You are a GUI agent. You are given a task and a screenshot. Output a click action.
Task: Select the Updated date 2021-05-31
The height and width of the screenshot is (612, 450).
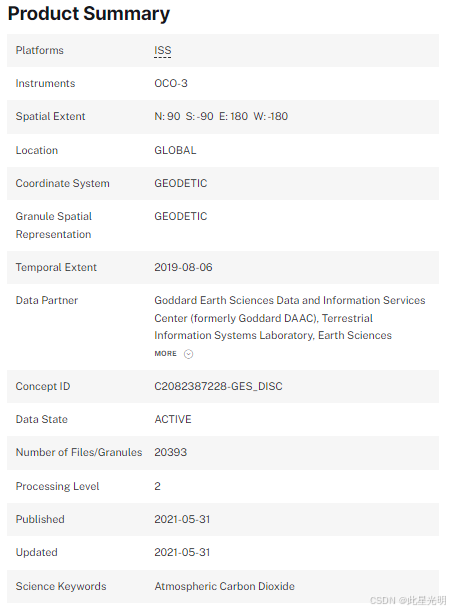182,552
